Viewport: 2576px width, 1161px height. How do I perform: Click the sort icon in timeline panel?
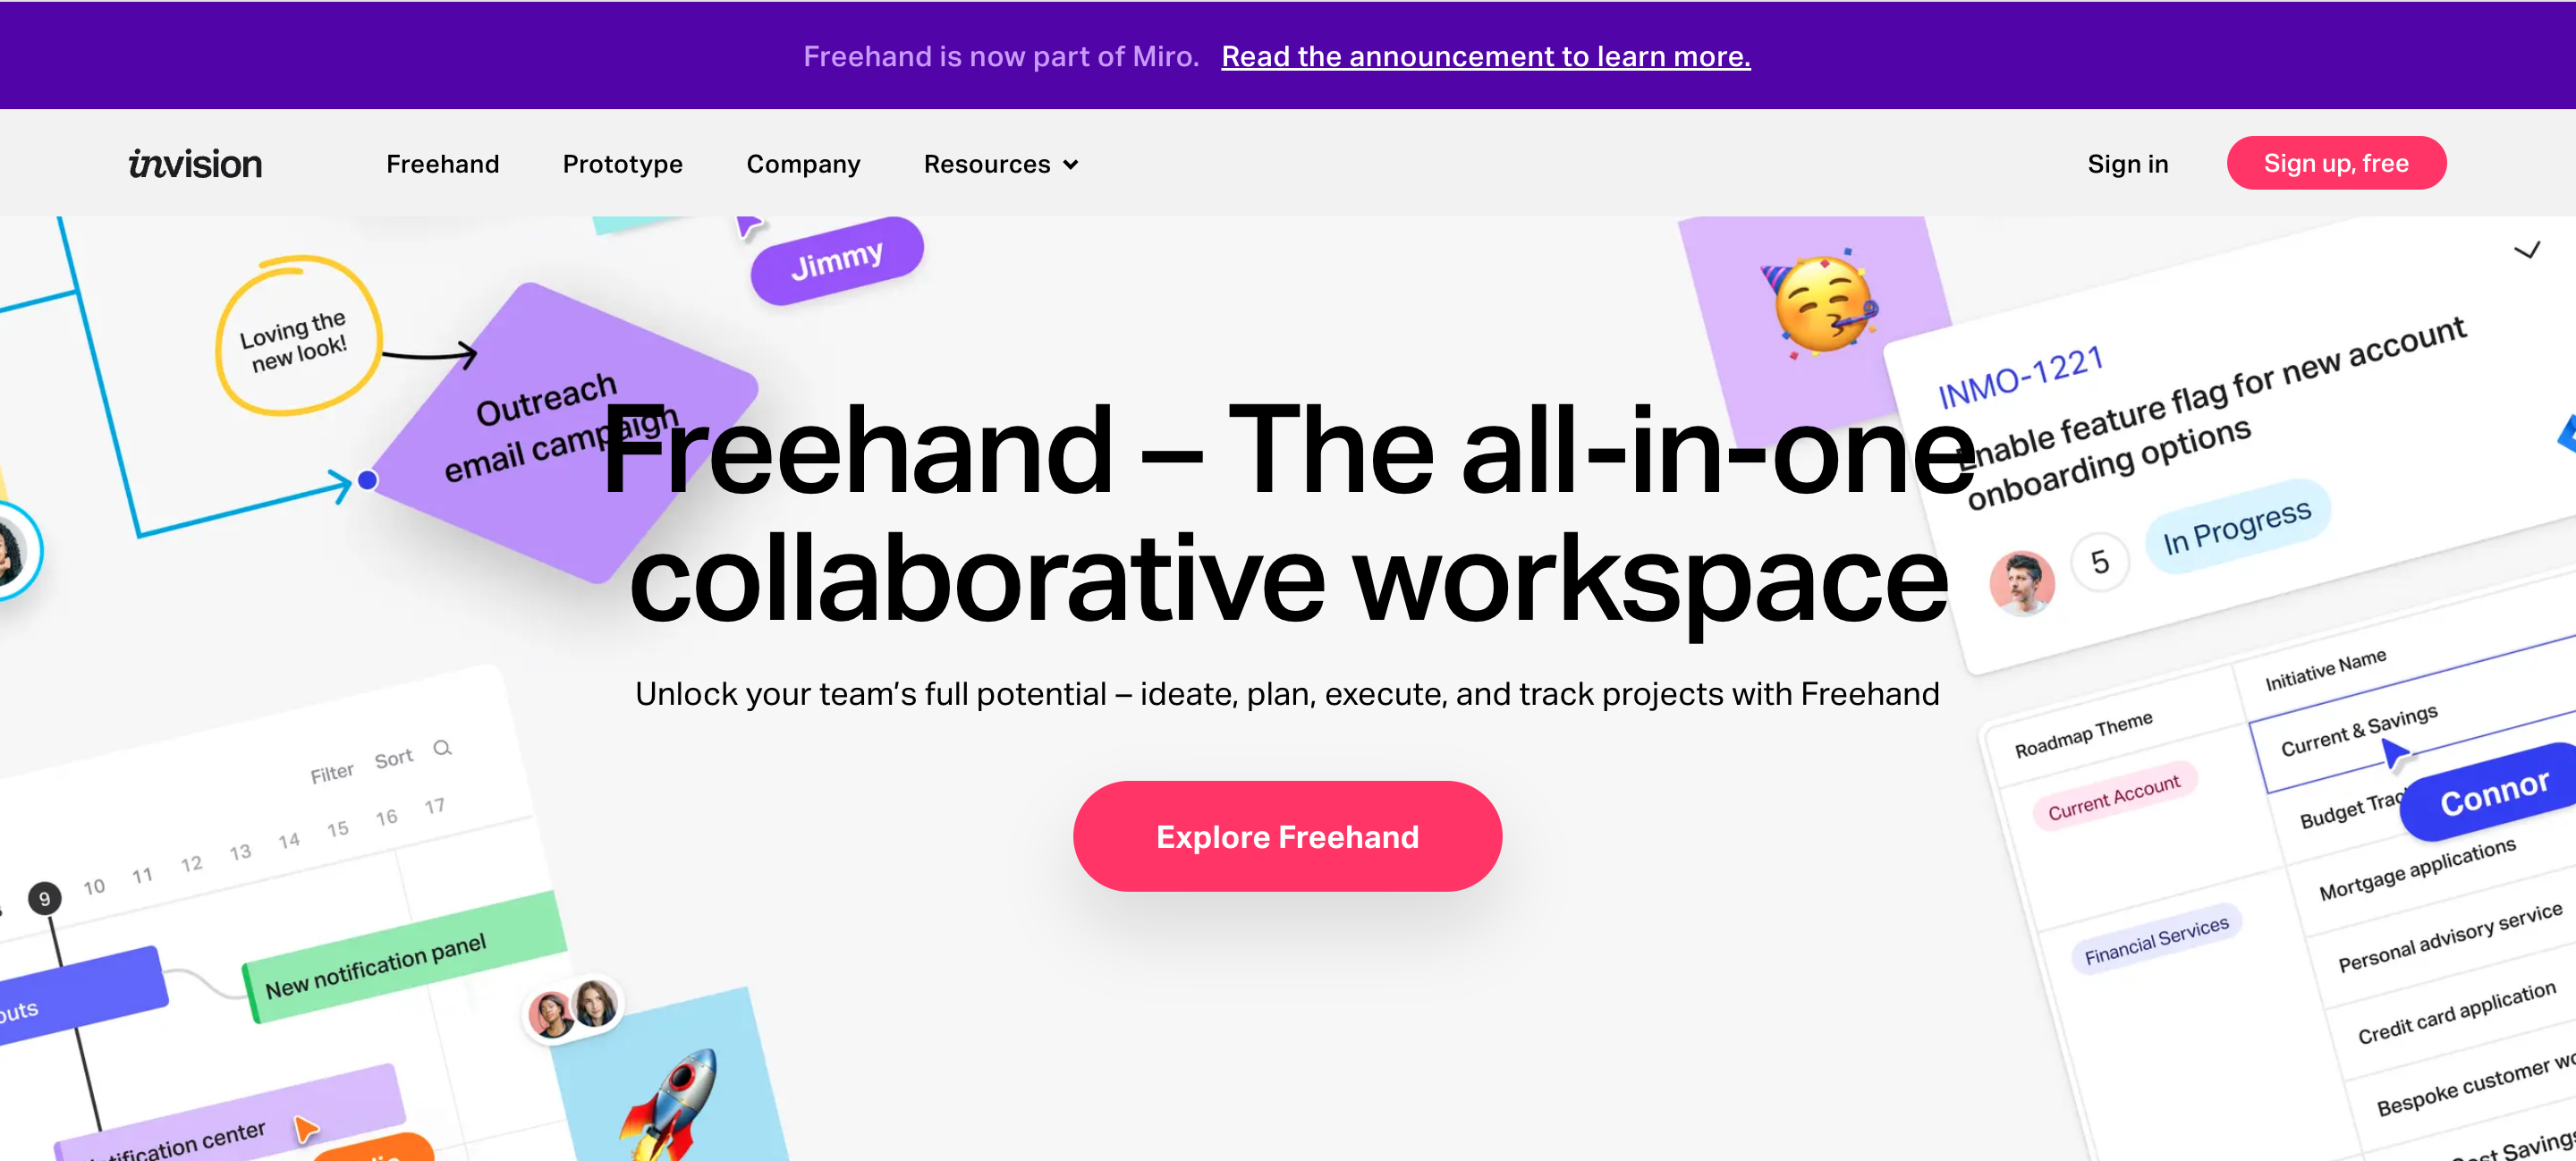click(391, 757)
